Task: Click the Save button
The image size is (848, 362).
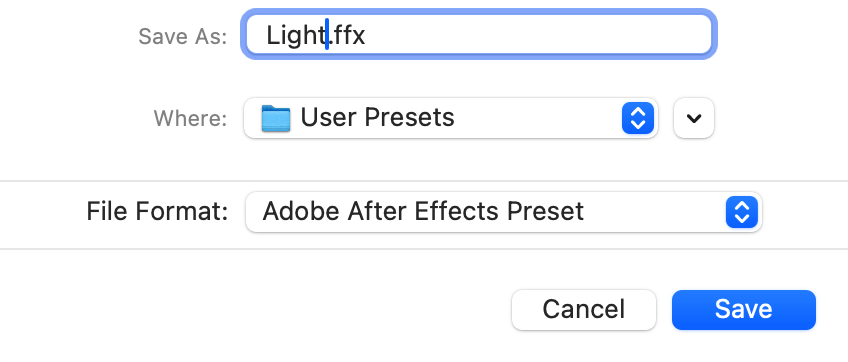Action: tap(744, 310)
